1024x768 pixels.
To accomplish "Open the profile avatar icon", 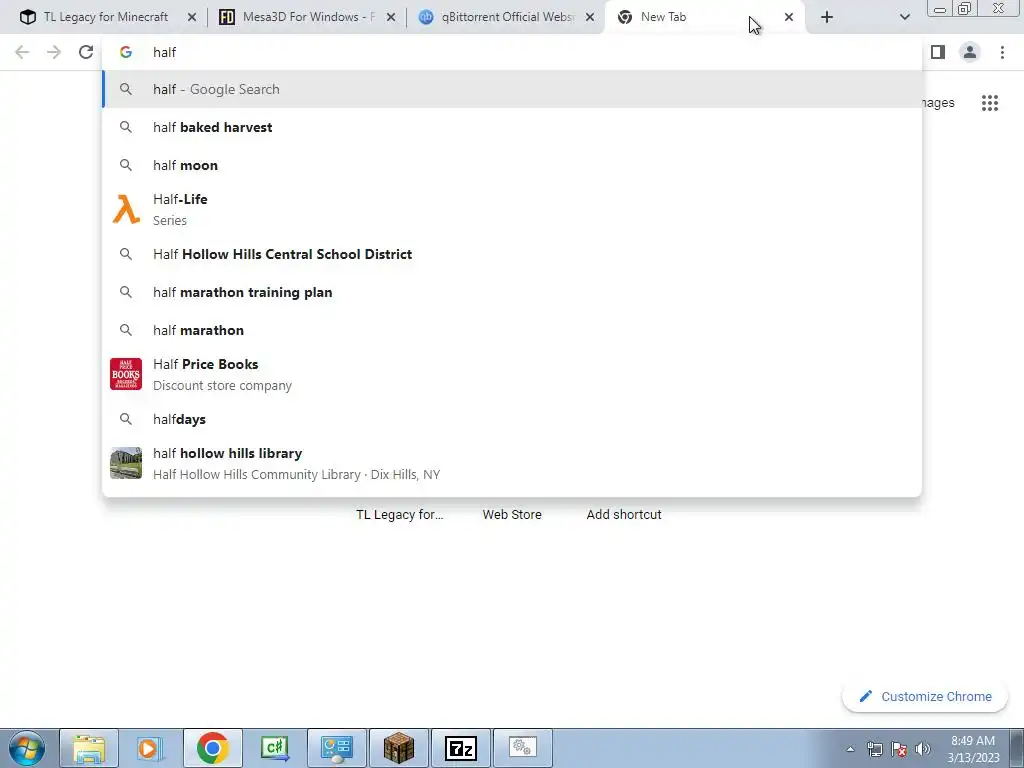I will [970, 52].
